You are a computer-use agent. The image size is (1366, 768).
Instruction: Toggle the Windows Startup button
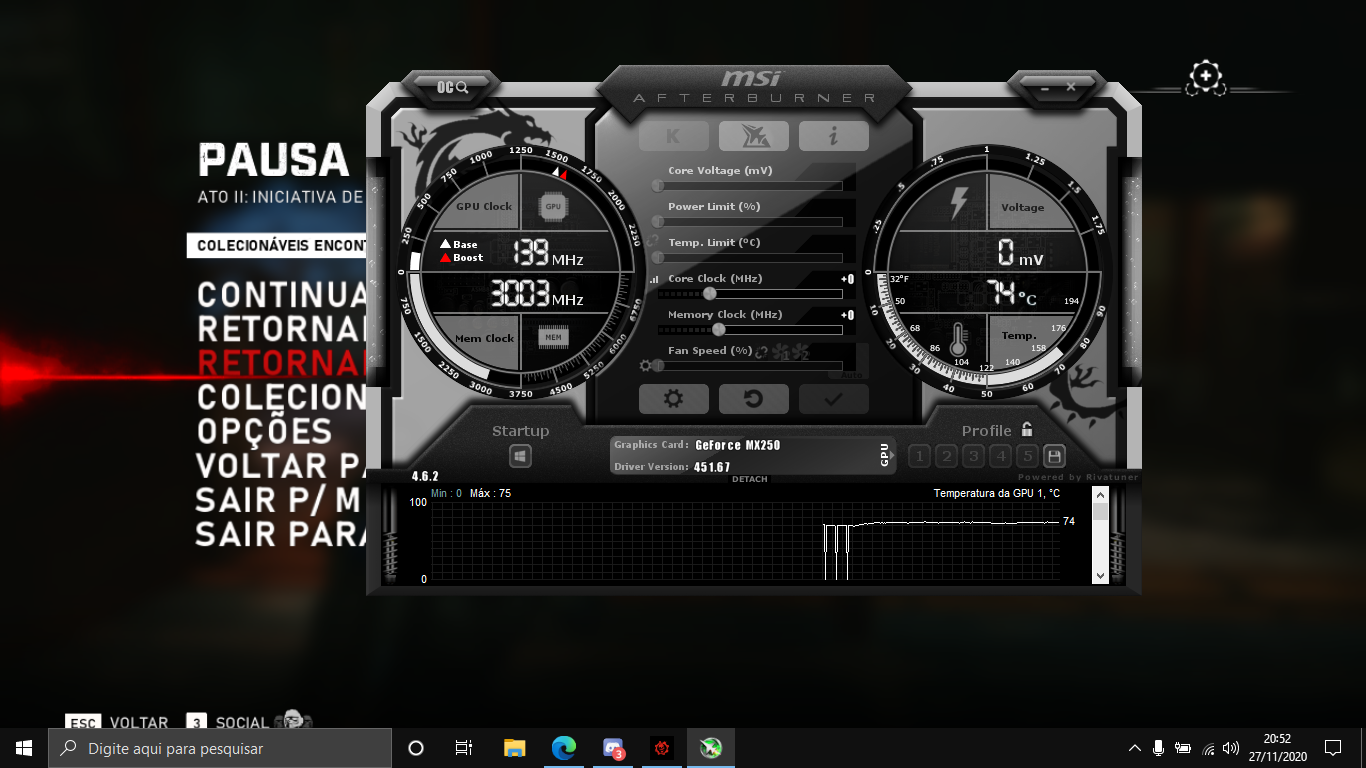click(520, 456)
